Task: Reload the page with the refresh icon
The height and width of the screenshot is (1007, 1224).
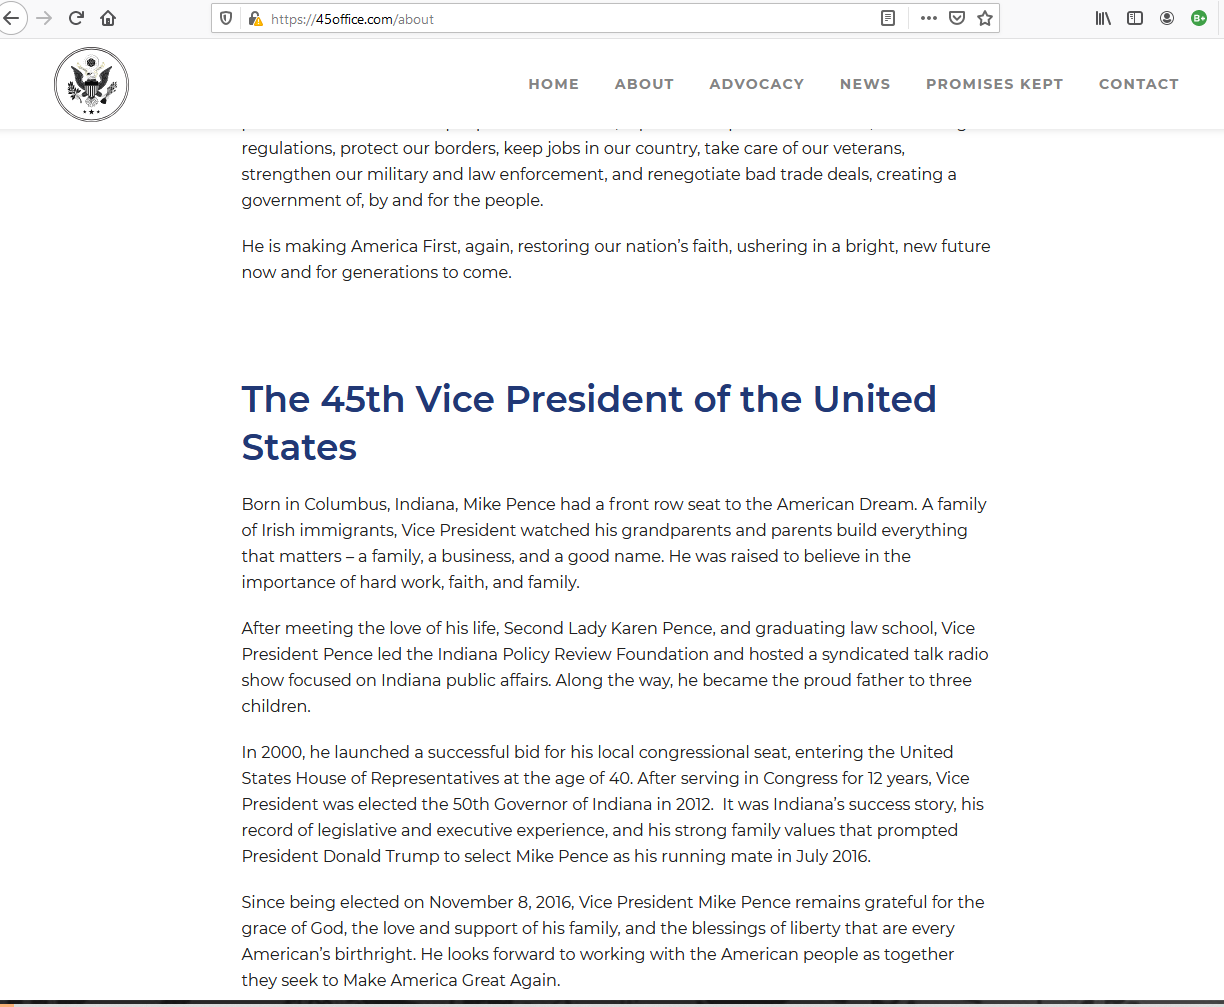Action: coord(76,18)
